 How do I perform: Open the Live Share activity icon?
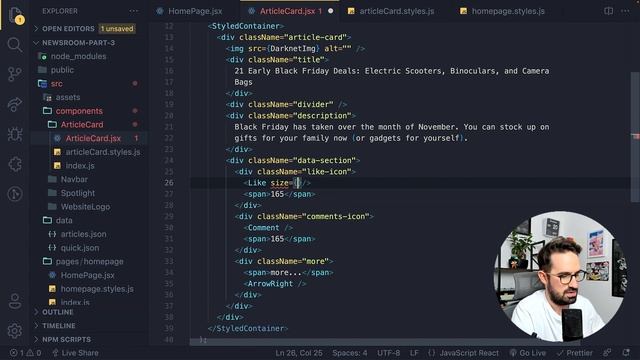coord(15,104)
